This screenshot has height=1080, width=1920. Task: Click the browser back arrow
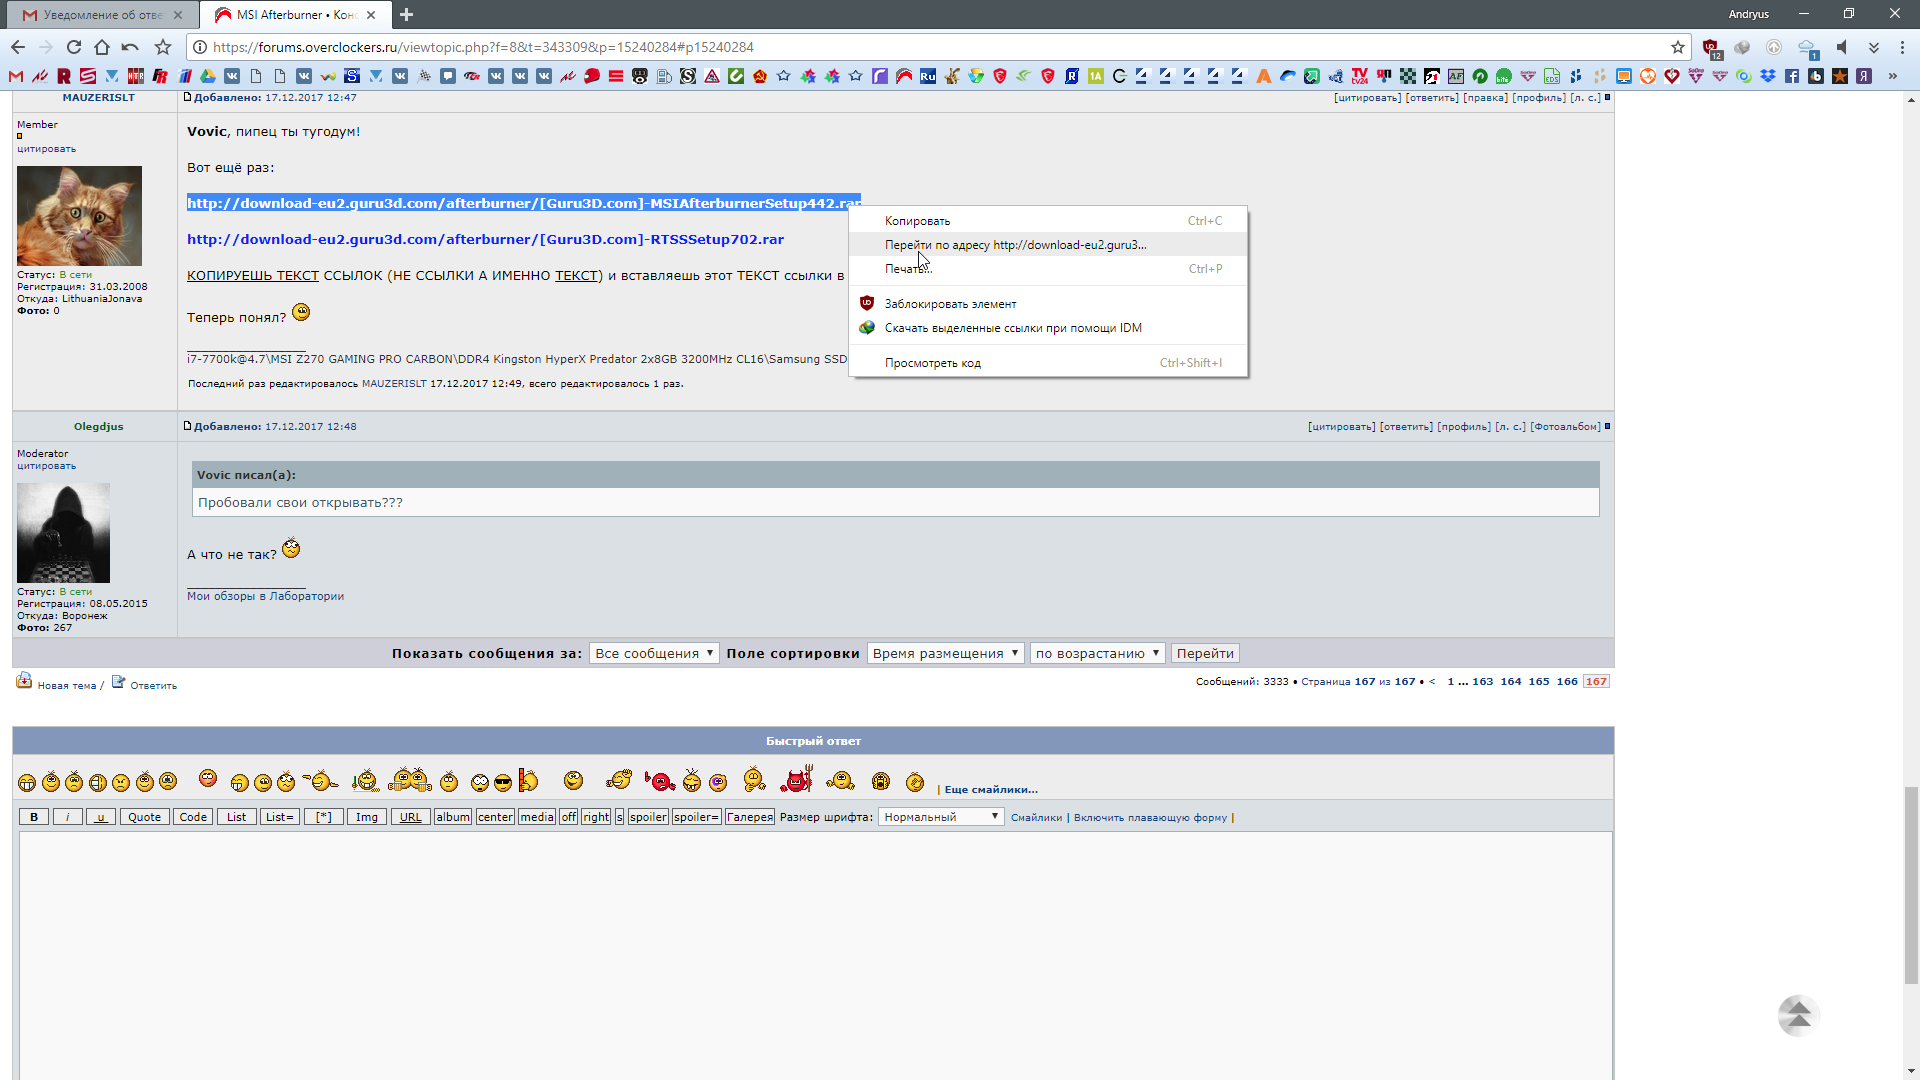18,47
